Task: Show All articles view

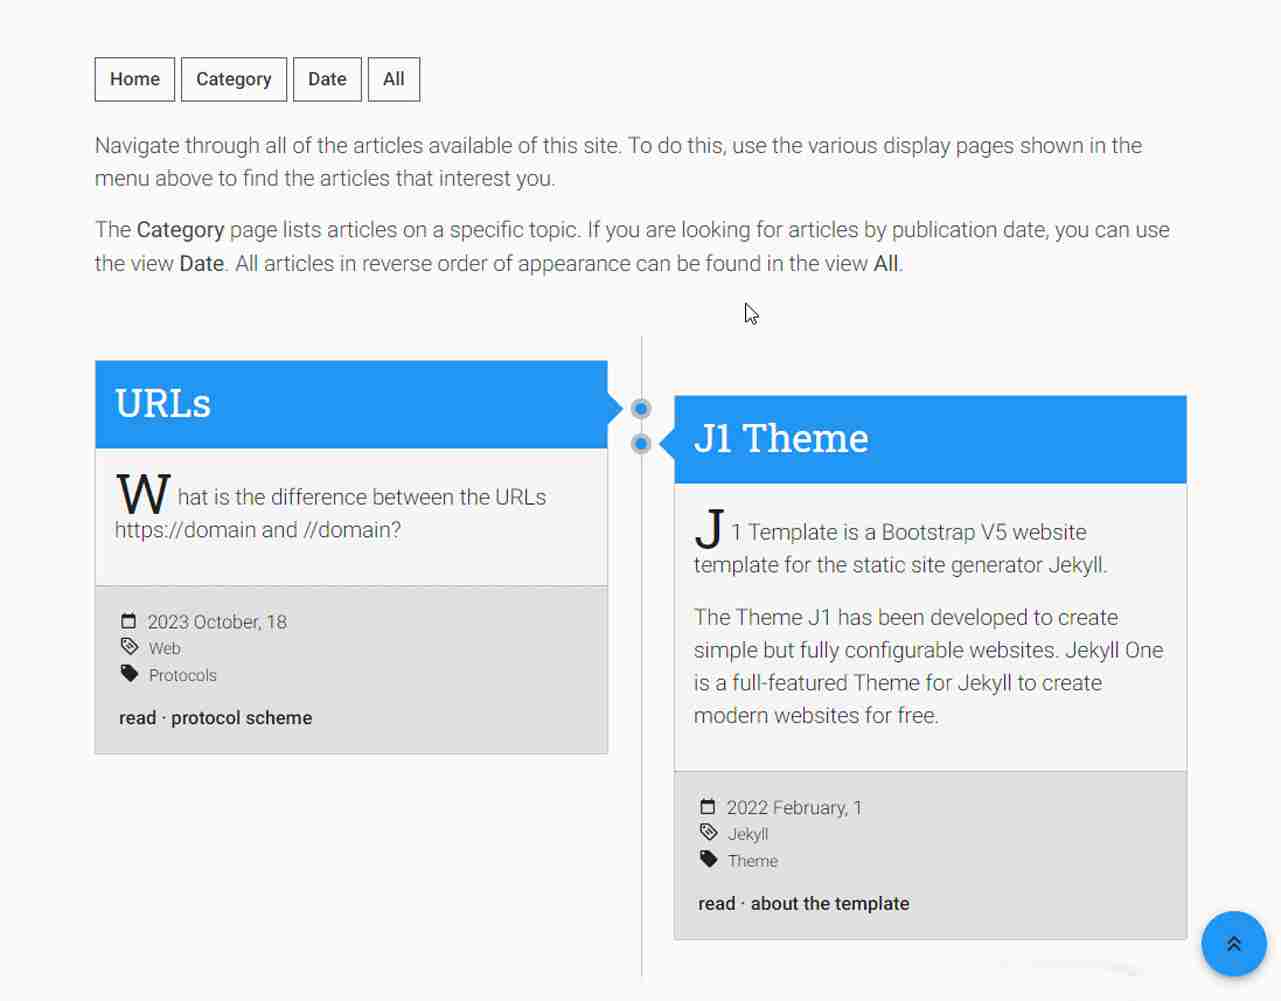Action: point(394,79)
